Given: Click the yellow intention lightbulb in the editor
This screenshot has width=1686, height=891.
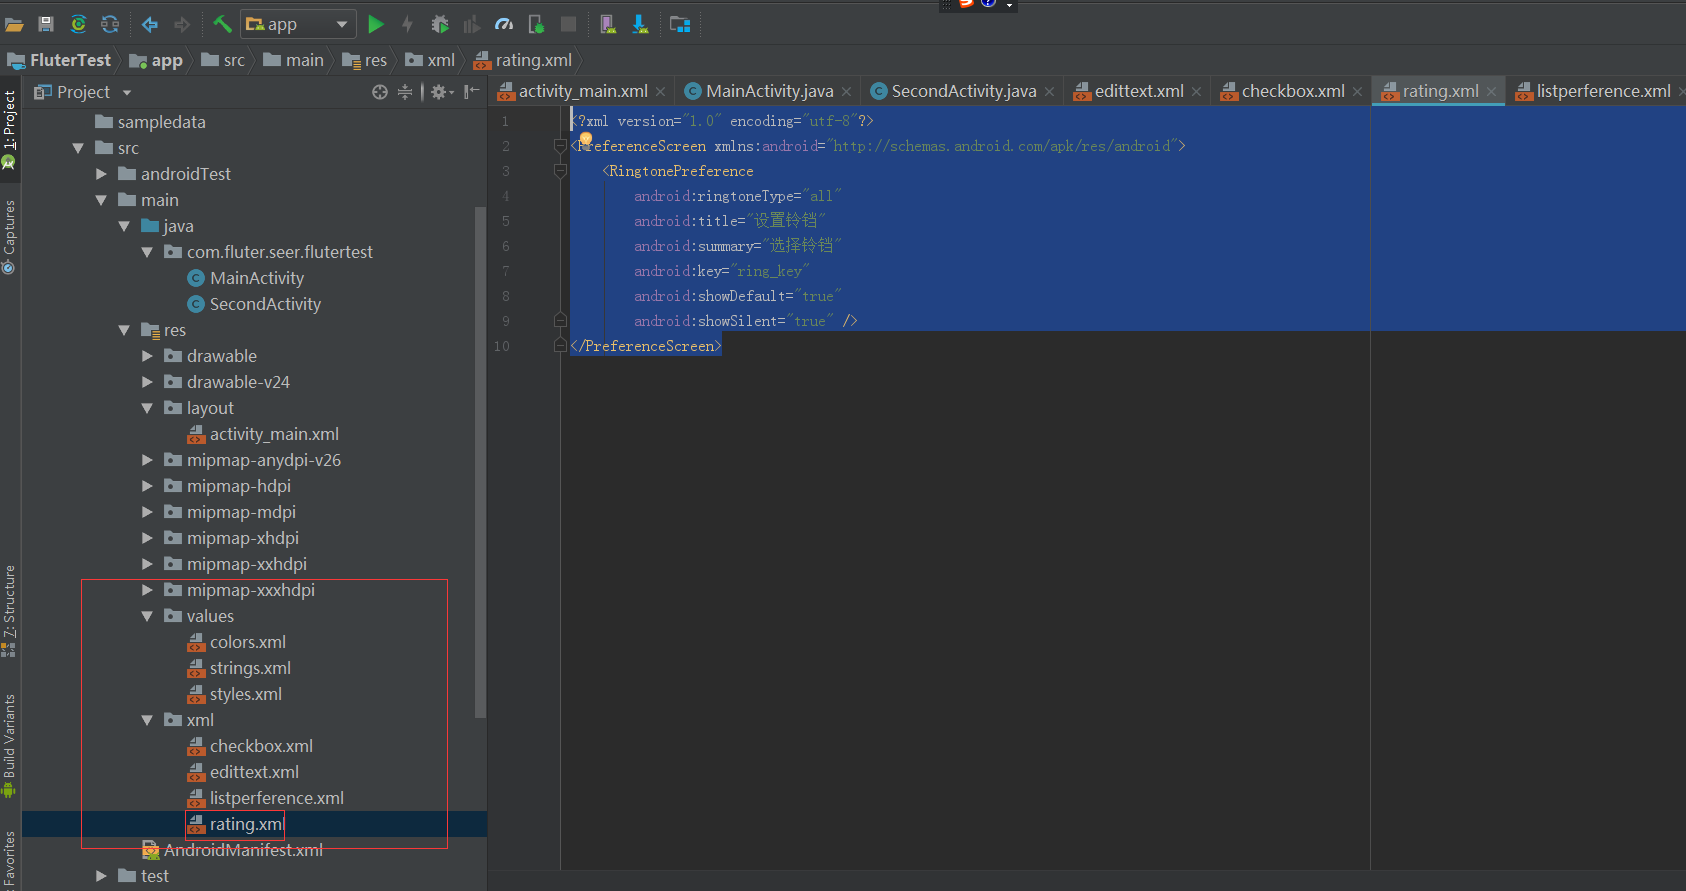Looking at the screenshot, I should click(586, 139).
